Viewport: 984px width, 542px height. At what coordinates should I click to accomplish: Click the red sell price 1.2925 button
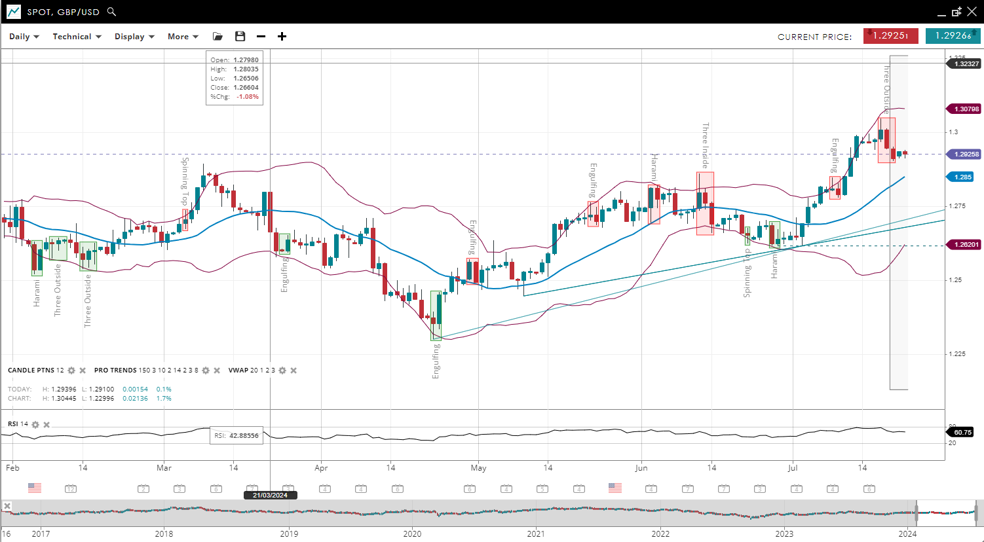click(890, 36)
